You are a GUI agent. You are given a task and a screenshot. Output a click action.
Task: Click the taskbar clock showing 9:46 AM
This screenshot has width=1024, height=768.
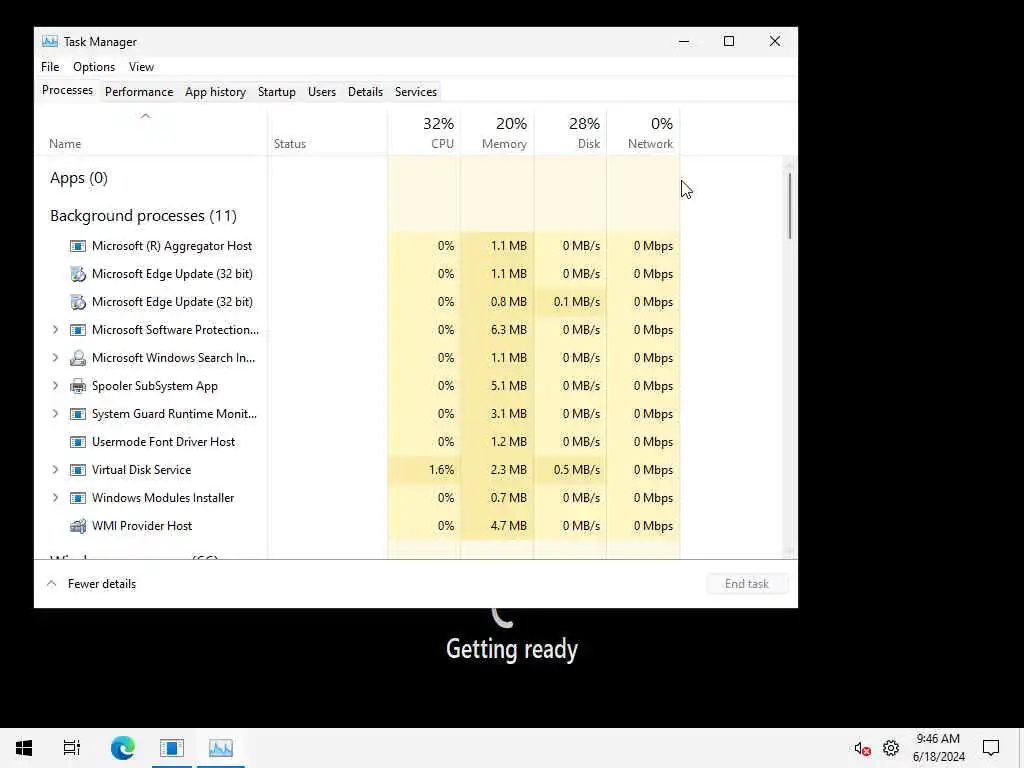(938, 748)
